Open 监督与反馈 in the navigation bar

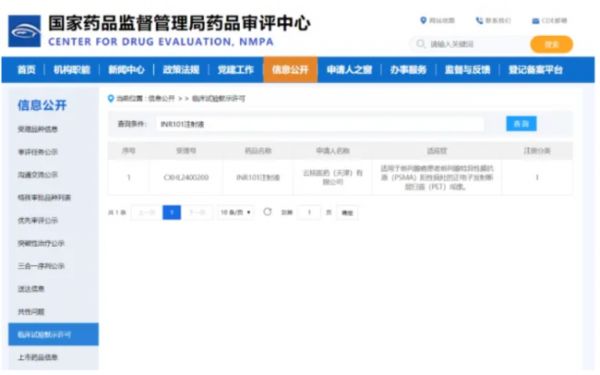coord(467,70)
